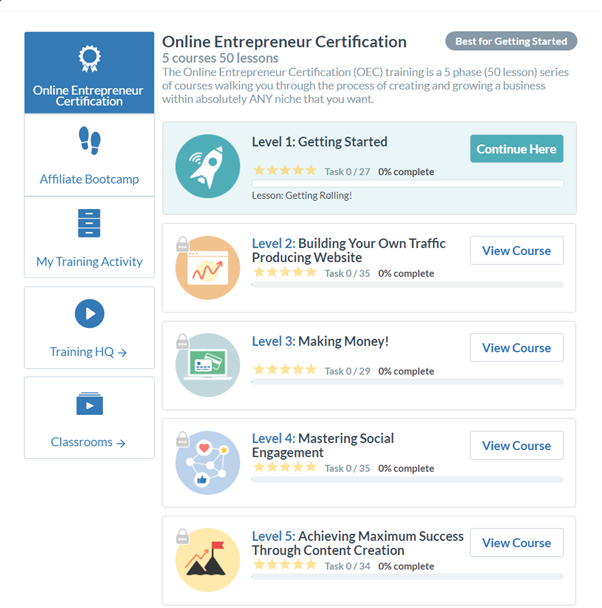Click the Level 1 progress bar
This screenshot has height=608, width=602.
(407, 183)
